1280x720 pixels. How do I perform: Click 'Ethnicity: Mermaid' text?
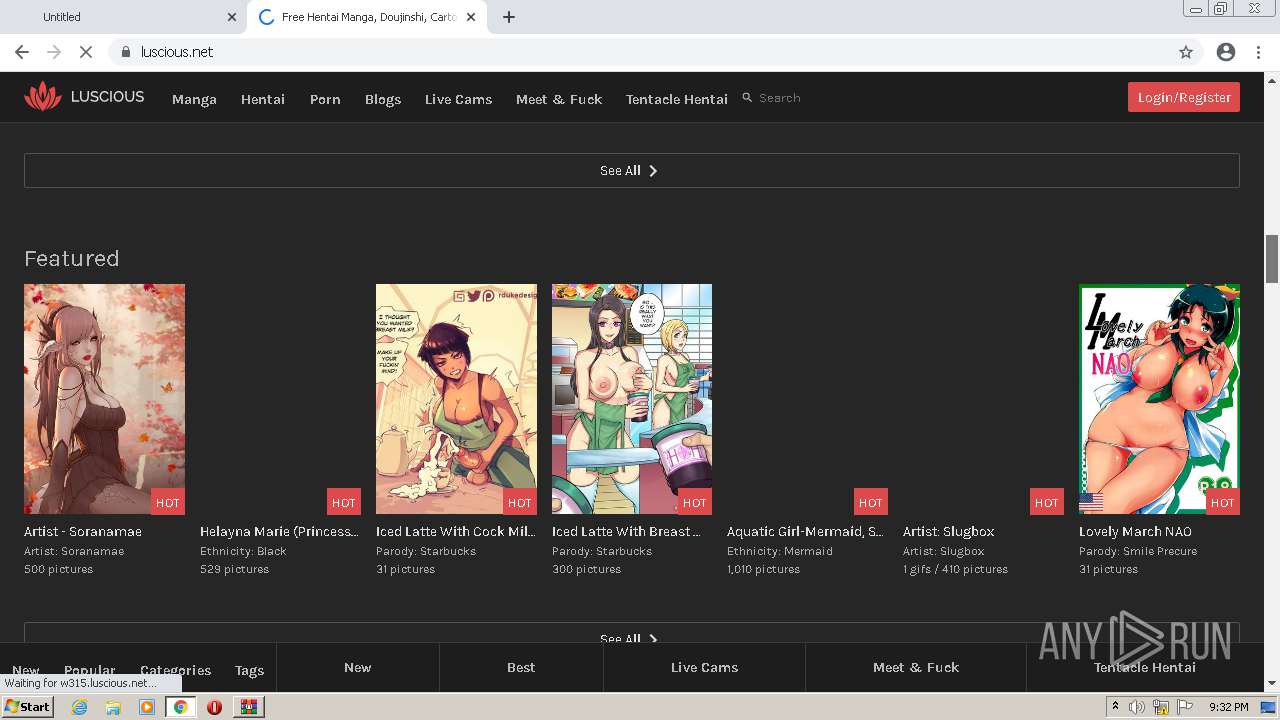(780, 551)
